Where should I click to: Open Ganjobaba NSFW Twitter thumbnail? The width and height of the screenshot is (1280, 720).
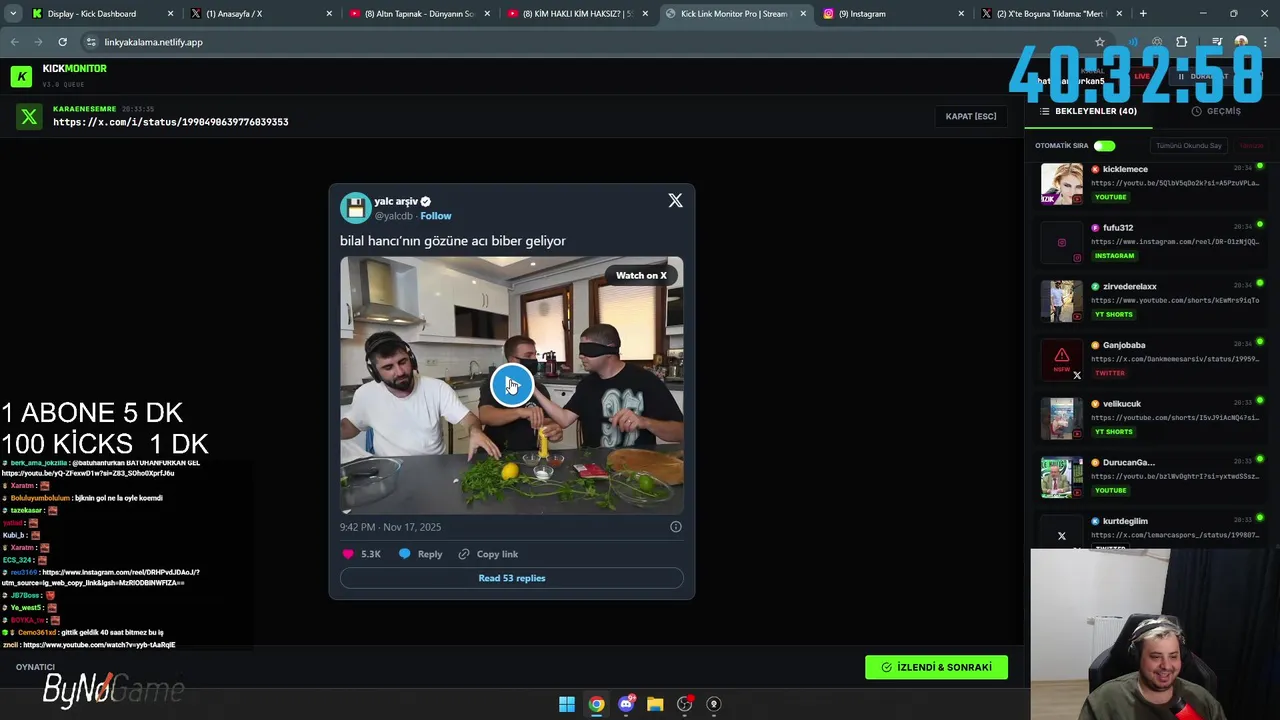point(1061,360)
